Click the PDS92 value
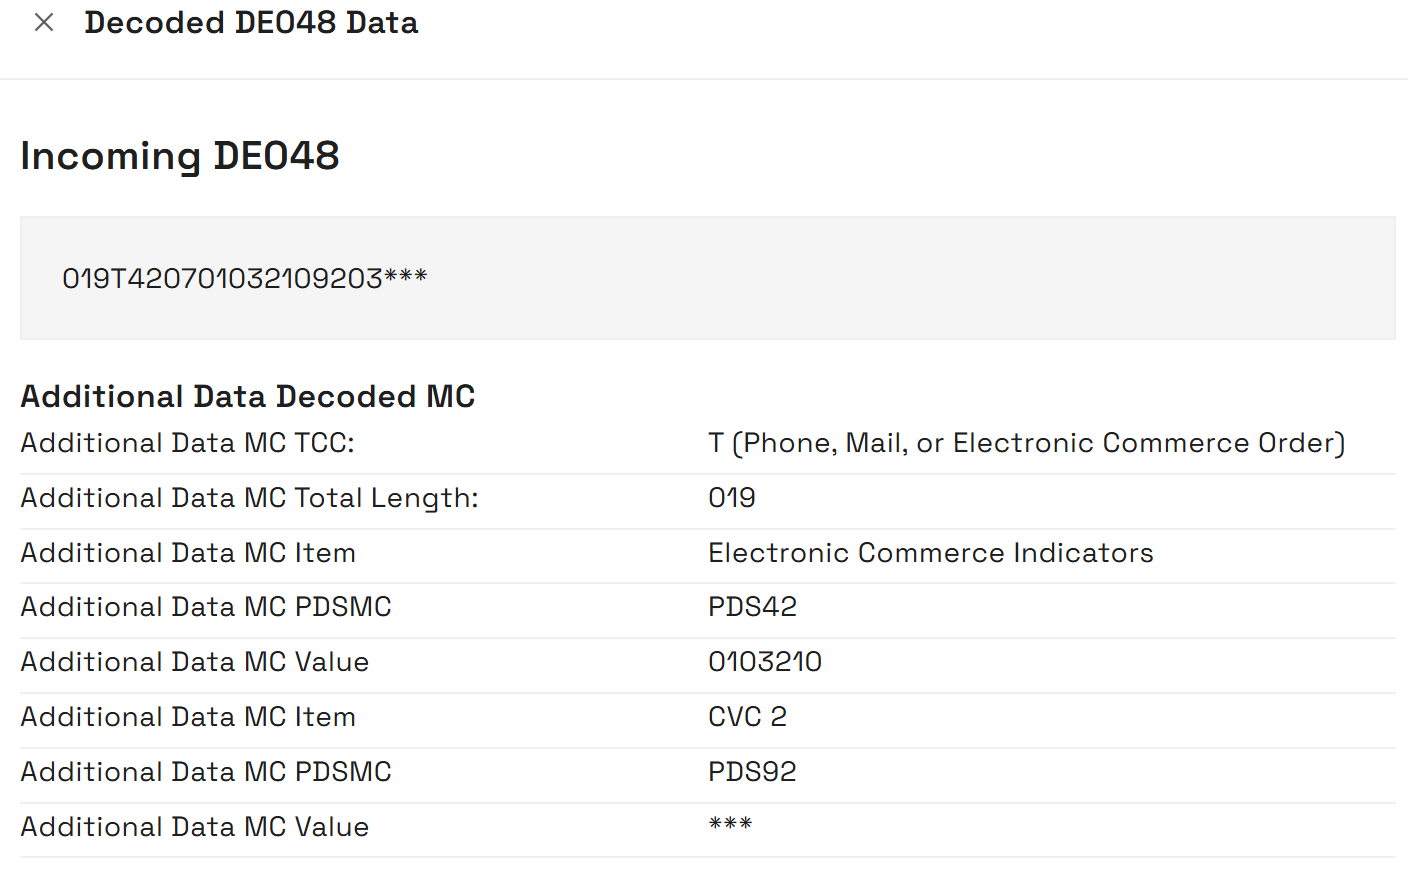 [x=752, y=772]
